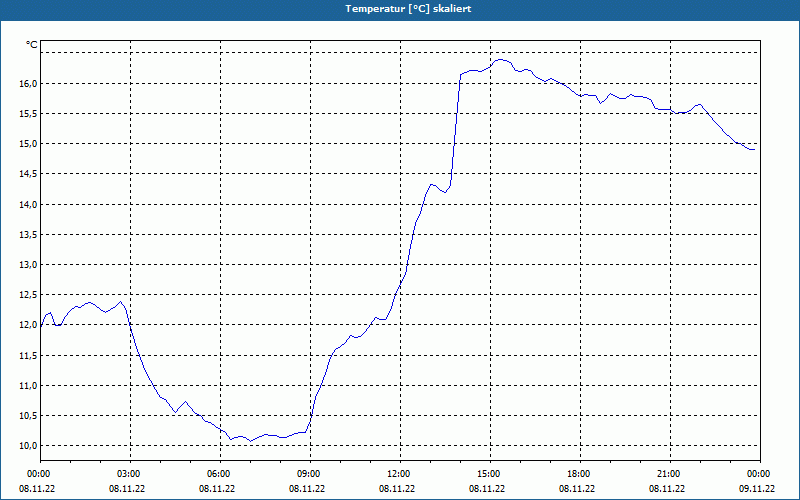Click the "08.11.22" date under 03:00
Image resolution: width=800 pixels, height=500 pixels.
(127, 489)
